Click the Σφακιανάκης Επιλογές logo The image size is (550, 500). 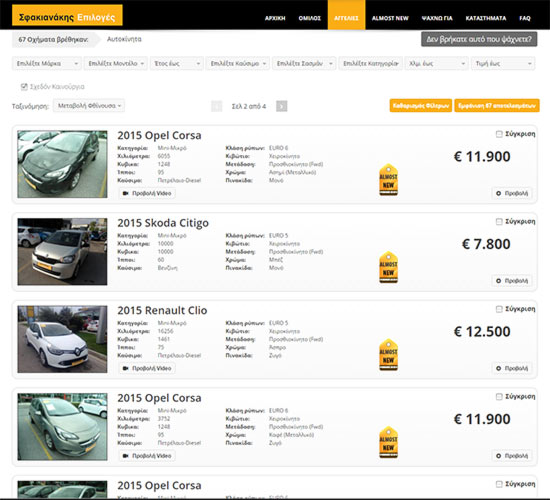pyautogui.click(x=67, y=15)
